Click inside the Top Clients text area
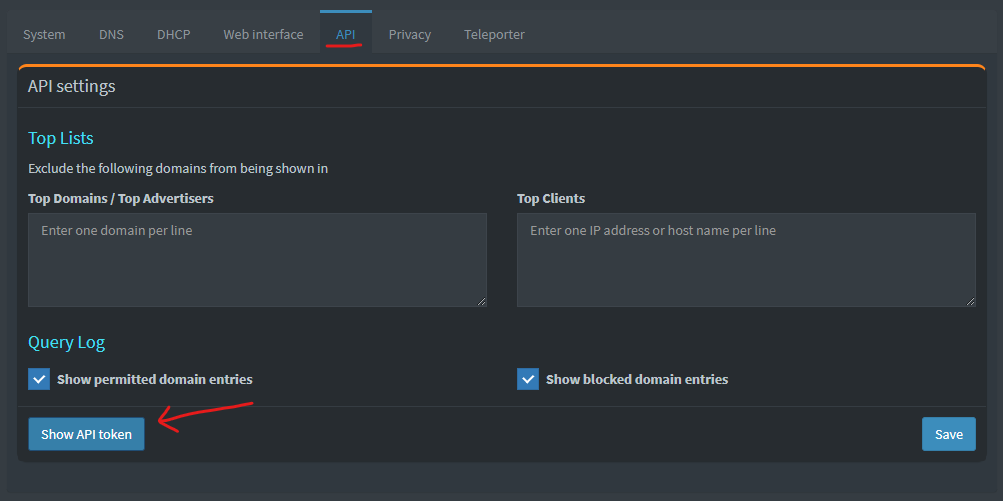Screen dimensions: 1003x501 pyautogui.click(x=746, y=259)
